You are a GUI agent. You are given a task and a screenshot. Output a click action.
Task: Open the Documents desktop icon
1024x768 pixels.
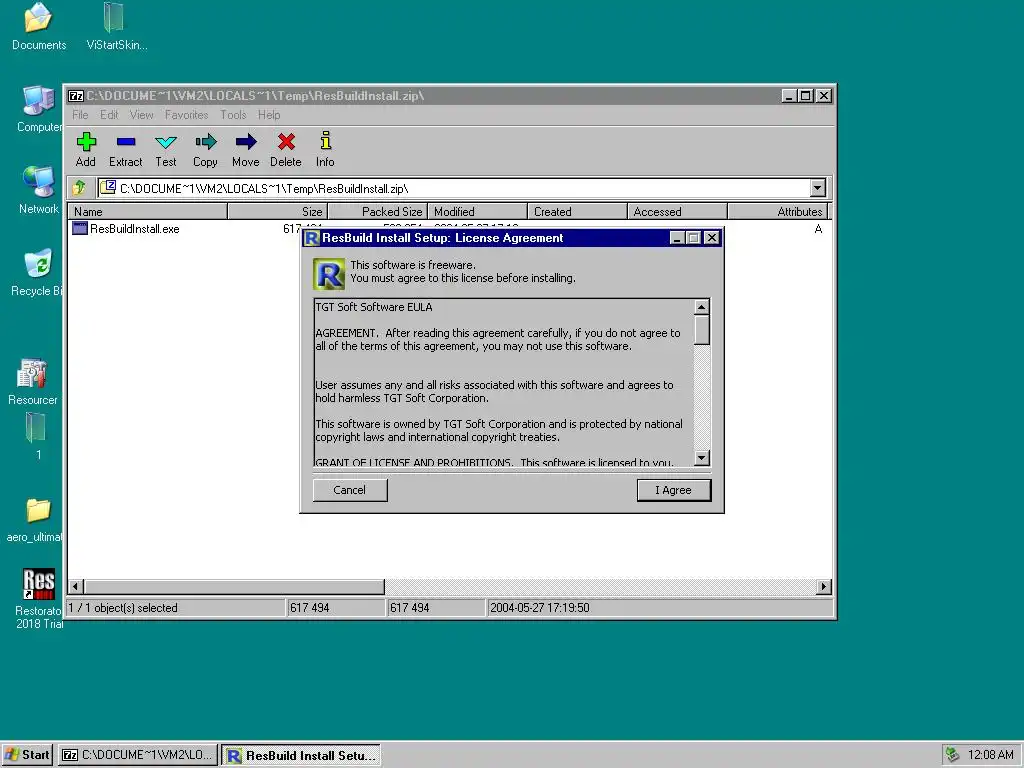37,18
